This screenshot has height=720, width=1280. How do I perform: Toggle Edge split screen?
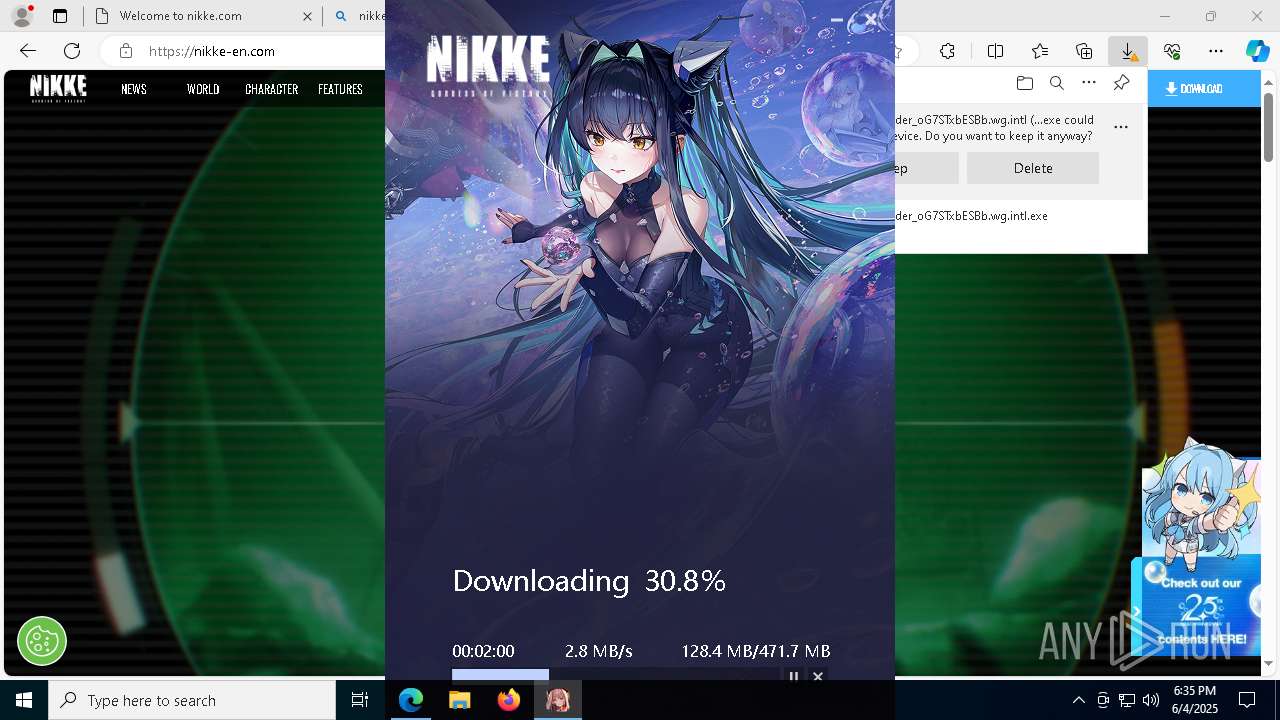click(x=995, y=51)
